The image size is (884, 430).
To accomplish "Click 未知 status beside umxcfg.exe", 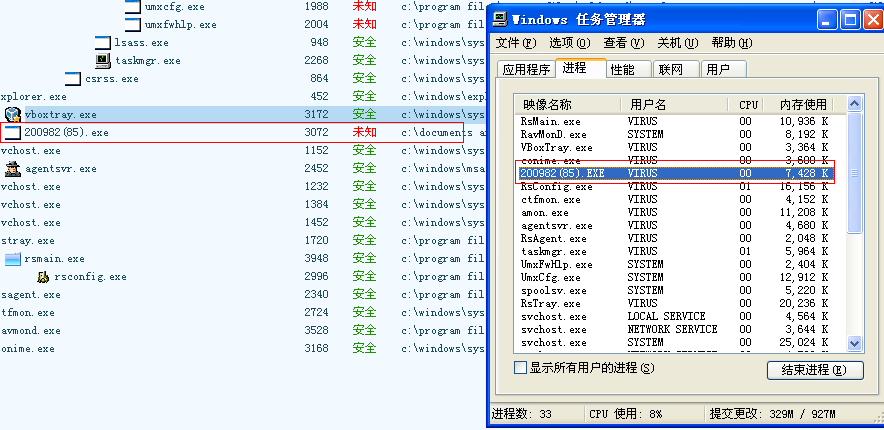I will (364, 7).
